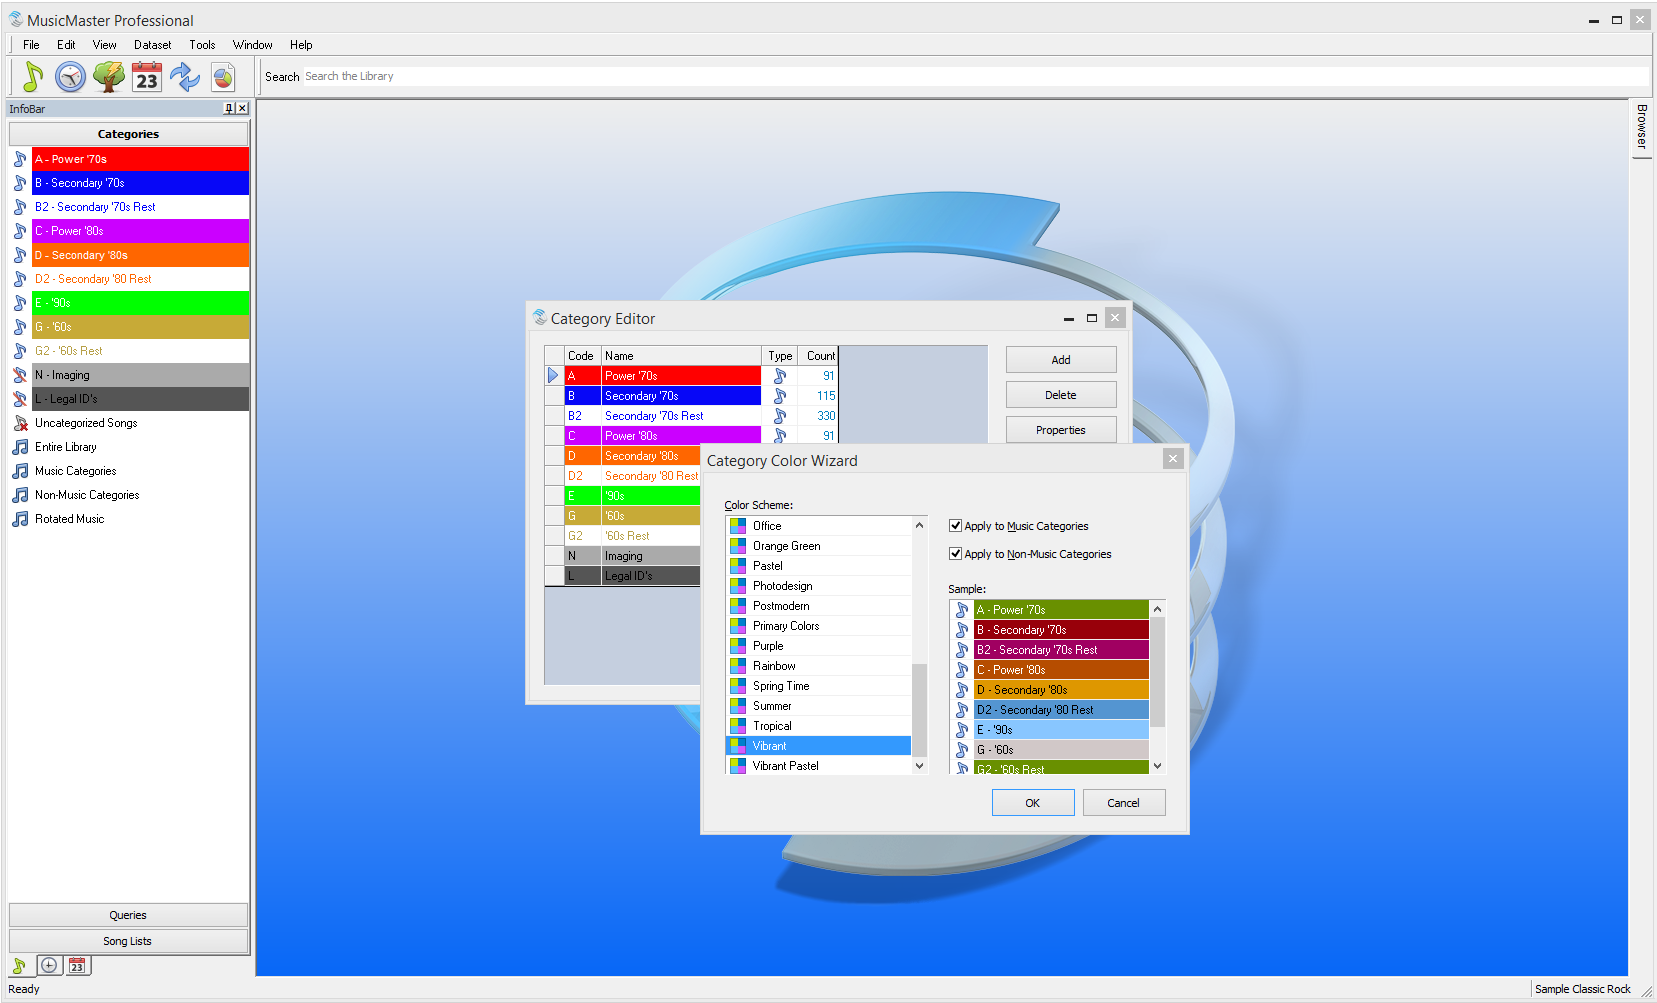Select C - Power '80s in InfoBar

[140, 231]
